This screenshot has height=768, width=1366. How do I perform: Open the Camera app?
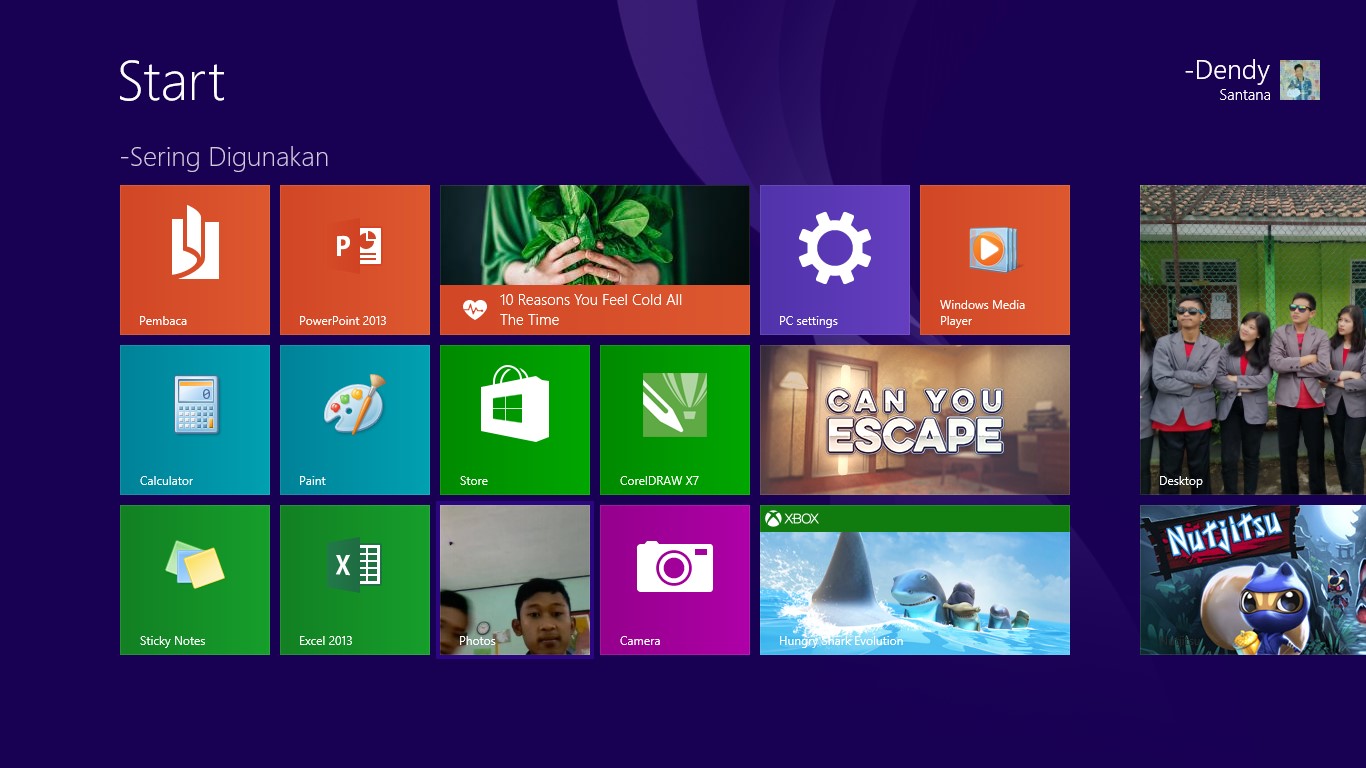coord(674,579)
